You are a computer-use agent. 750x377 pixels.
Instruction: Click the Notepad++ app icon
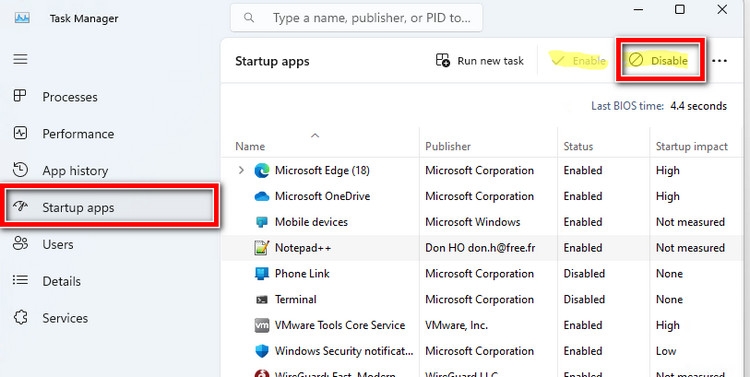(262, 248)
